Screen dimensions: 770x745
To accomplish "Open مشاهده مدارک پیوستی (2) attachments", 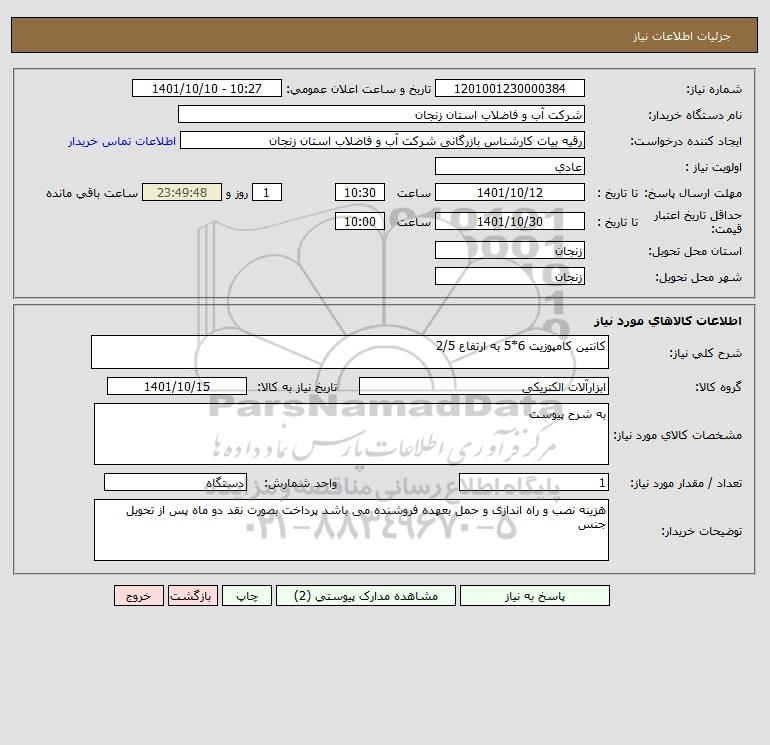I will point(366,596).
